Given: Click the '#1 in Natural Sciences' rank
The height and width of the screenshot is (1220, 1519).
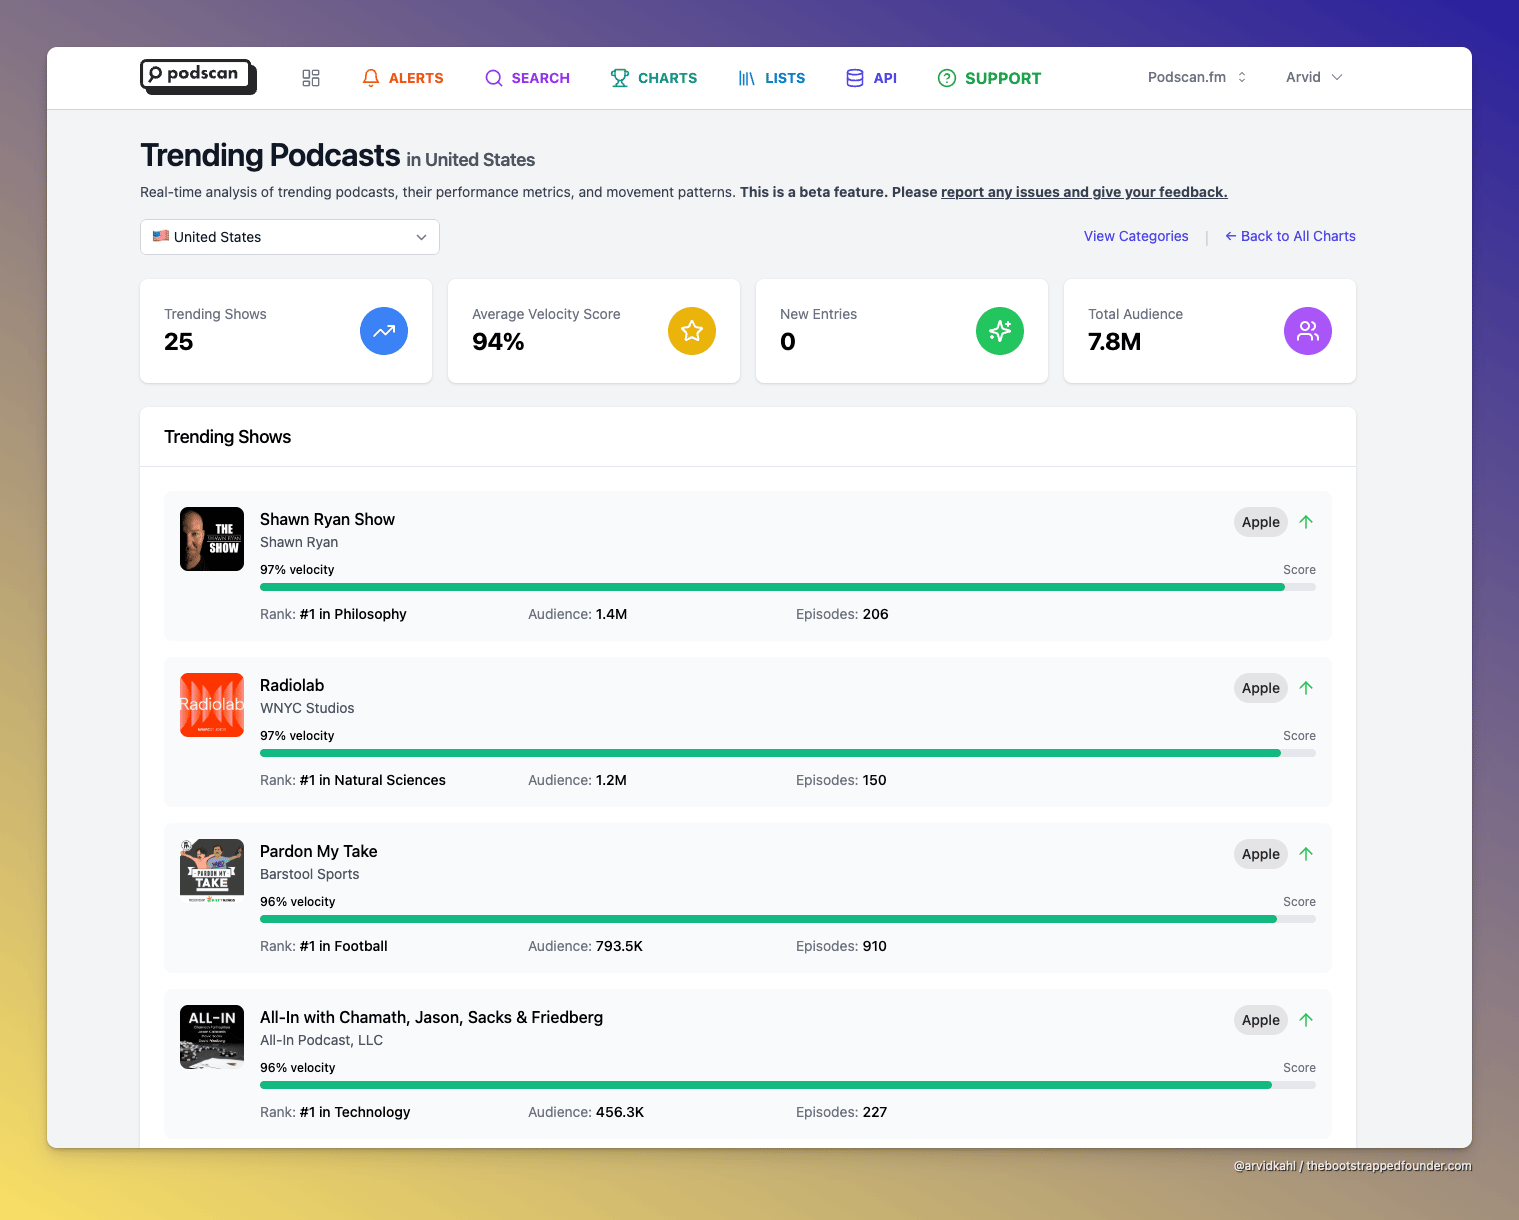Looking at the screenshot, I should (373, 780).
